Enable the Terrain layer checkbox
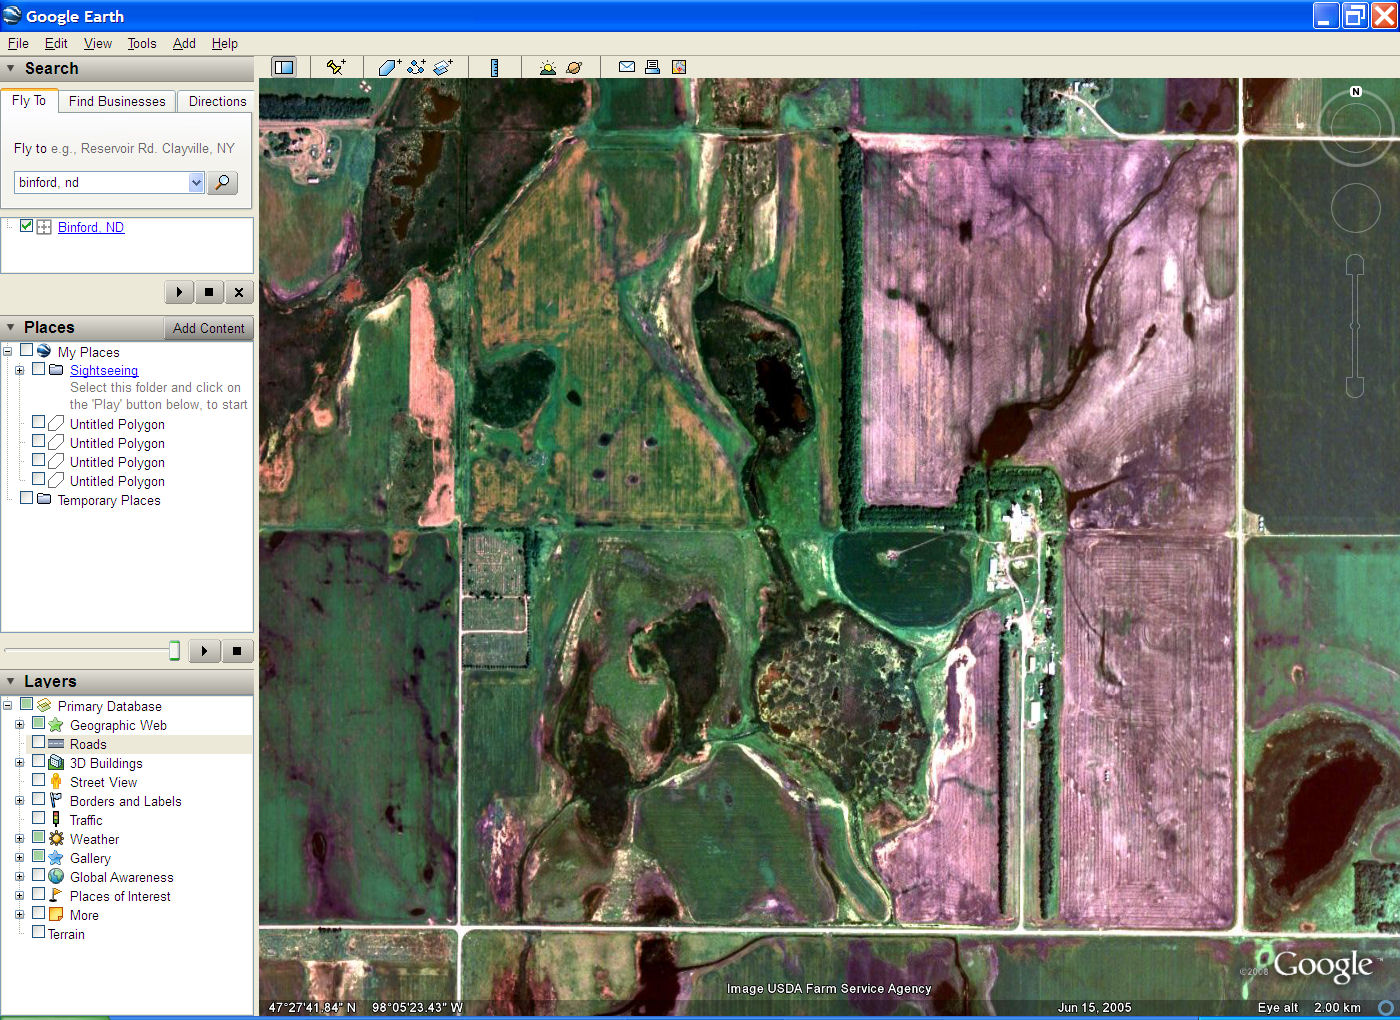The width and height of the screenshot is (1400, 1020). [38, 933]
